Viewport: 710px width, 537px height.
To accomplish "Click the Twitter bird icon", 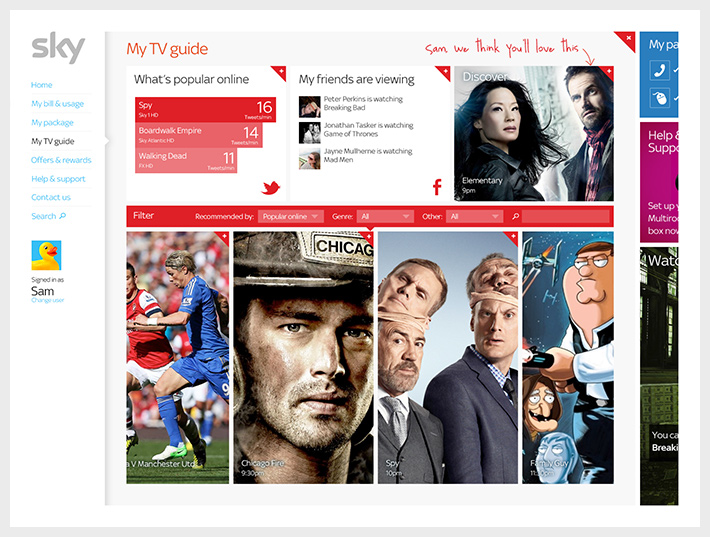I will pos(271,187).
